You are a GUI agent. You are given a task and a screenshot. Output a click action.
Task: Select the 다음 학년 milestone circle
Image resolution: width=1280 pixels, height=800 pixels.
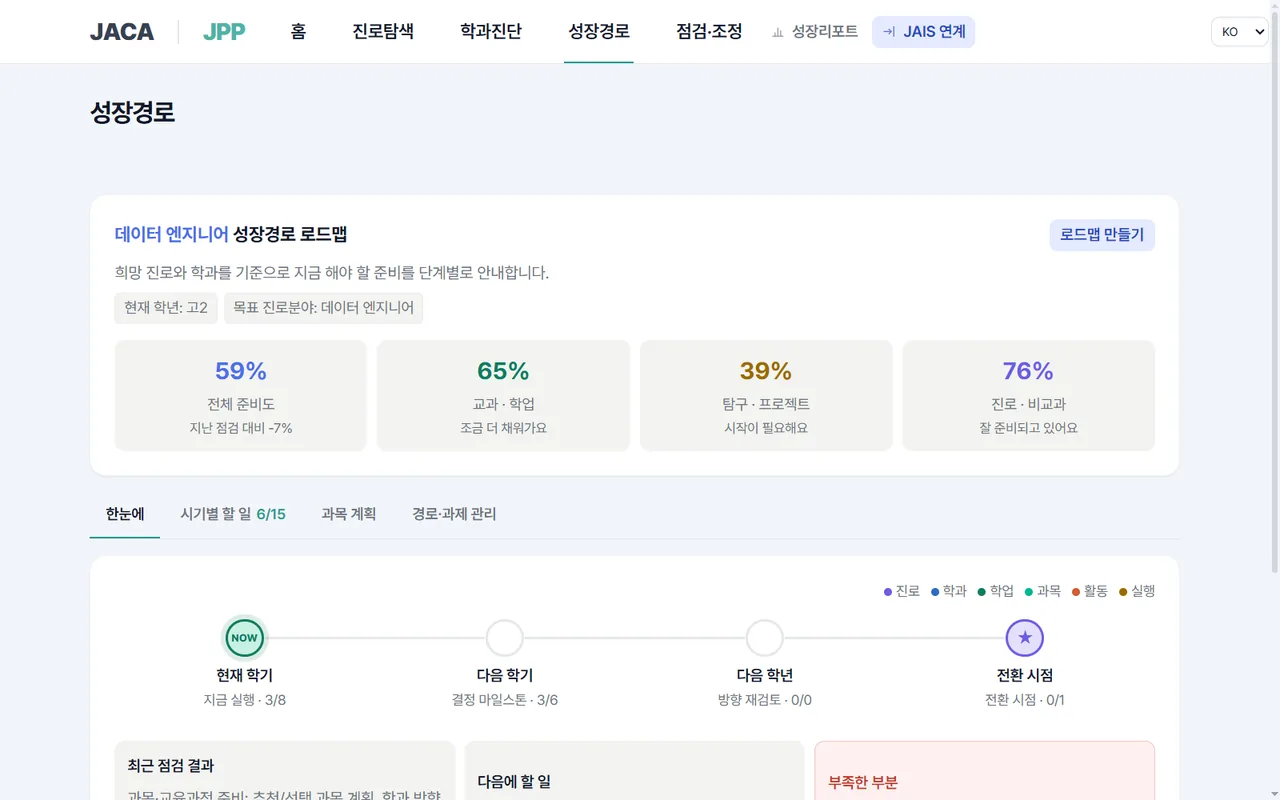pos(765,638)
